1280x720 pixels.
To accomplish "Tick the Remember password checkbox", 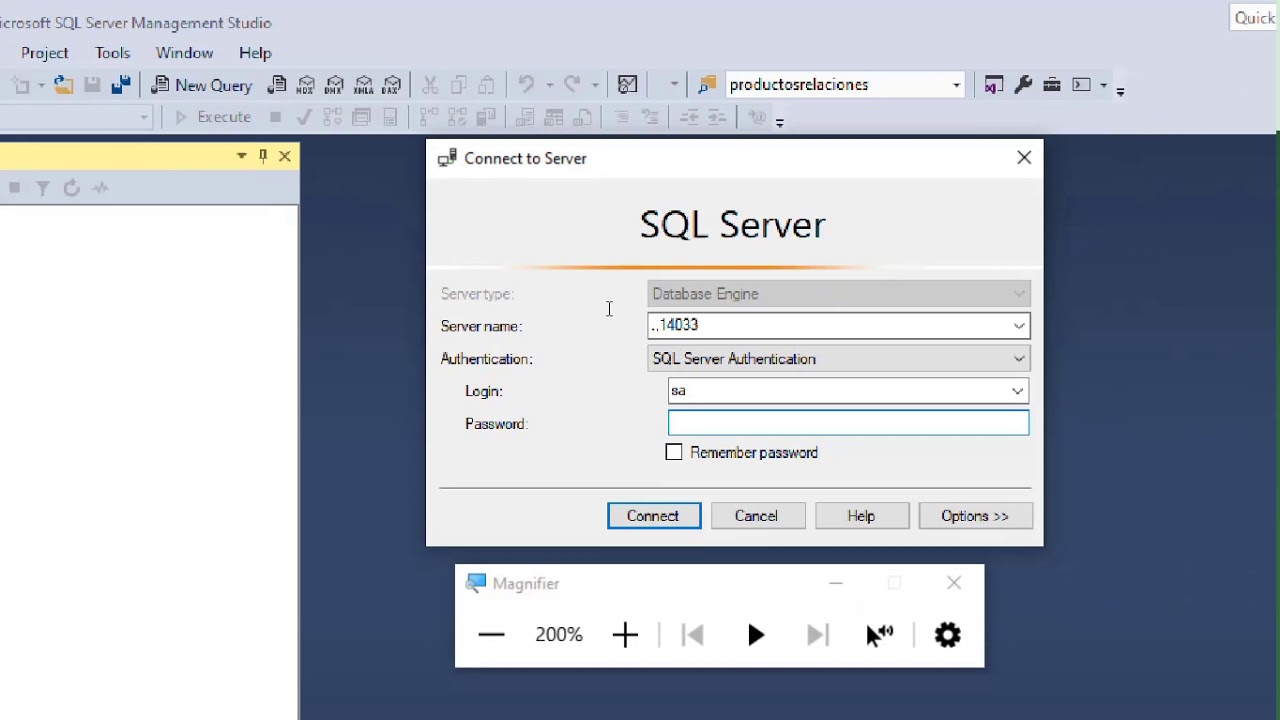I will click(x=674, y=453).
